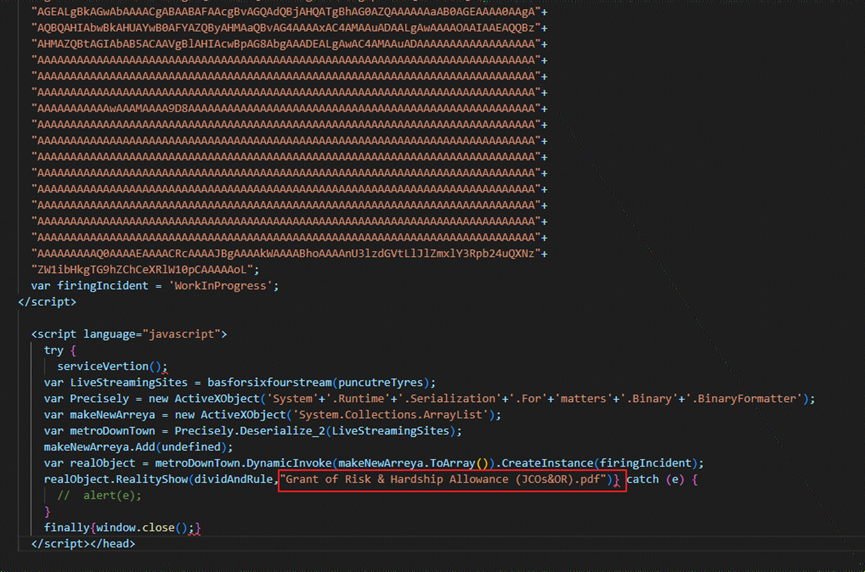Click the base64 line beginning "AQBQAHIAbwBkAHUAYwB0"
The height and width of the screenshot is (572, 865).
click(289, 28)
